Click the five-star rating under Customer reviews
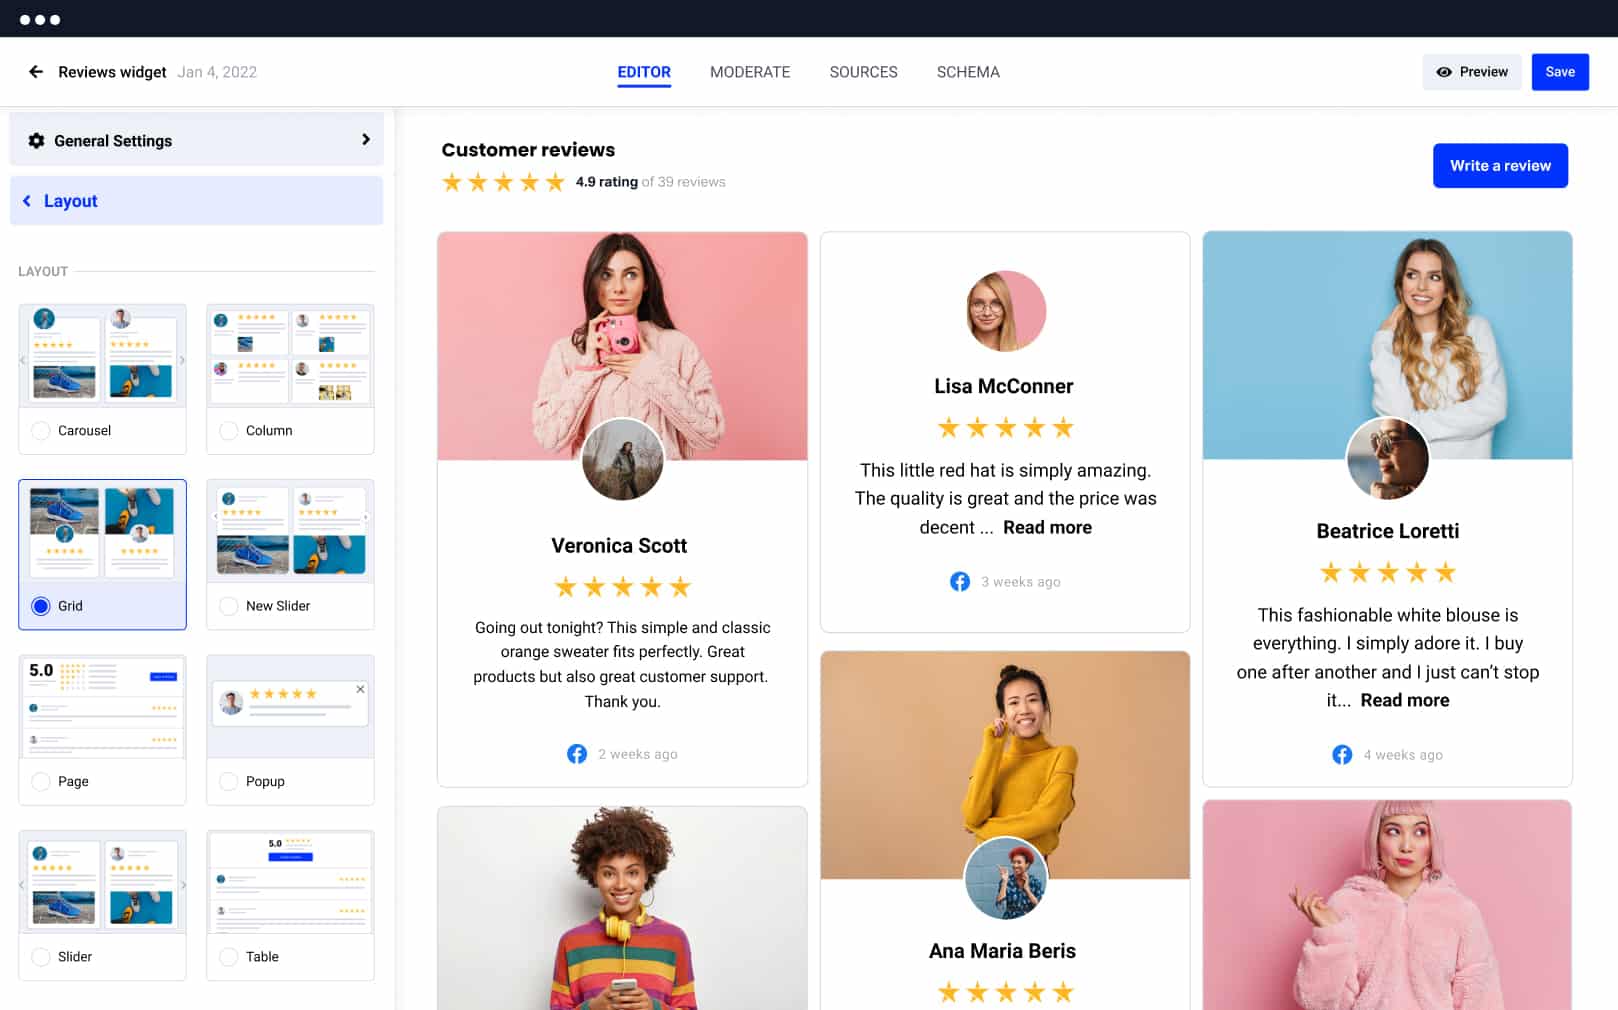Image resolution: width=1618 pixels, height=1010 pixels. [503, 182]
